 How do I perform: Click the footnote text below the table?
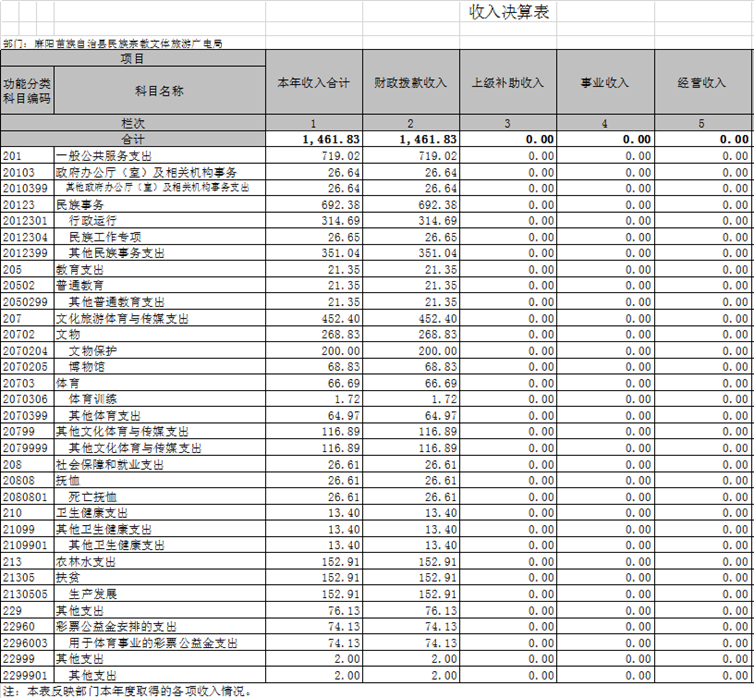125,690
